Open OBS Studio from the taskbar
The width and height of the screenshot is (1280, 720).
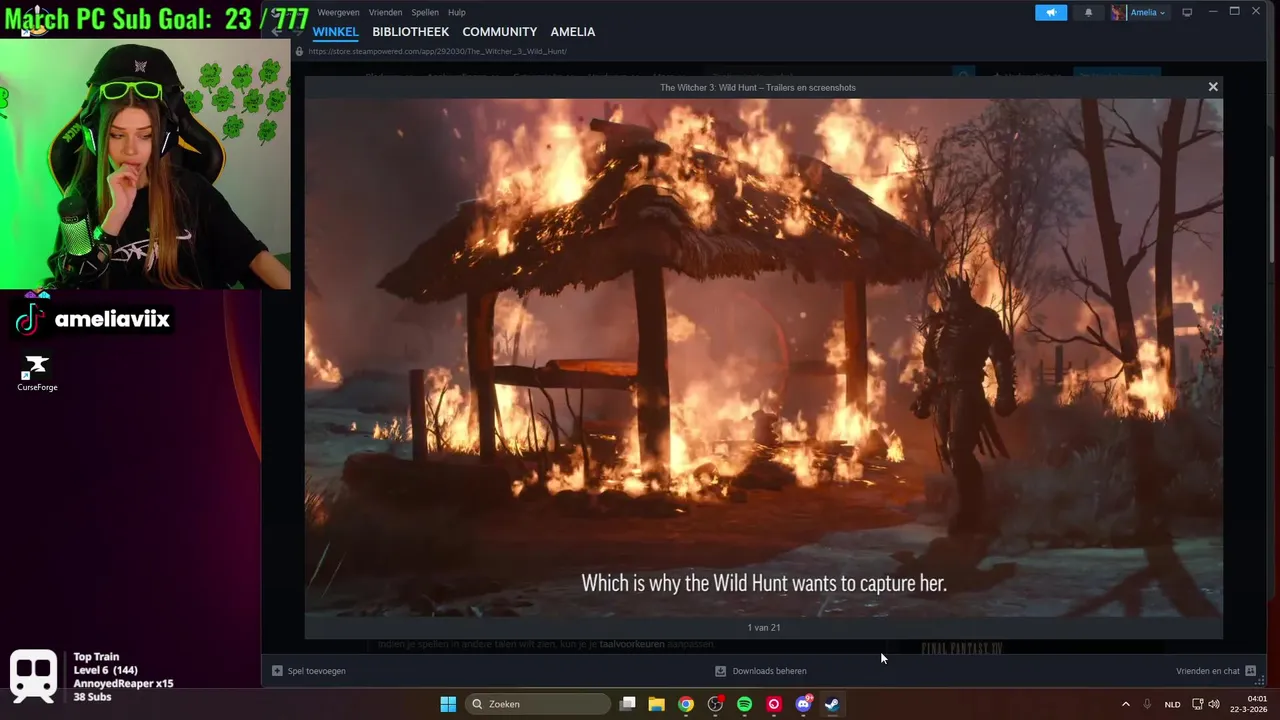pyautogui.click(x=715, y=704)
